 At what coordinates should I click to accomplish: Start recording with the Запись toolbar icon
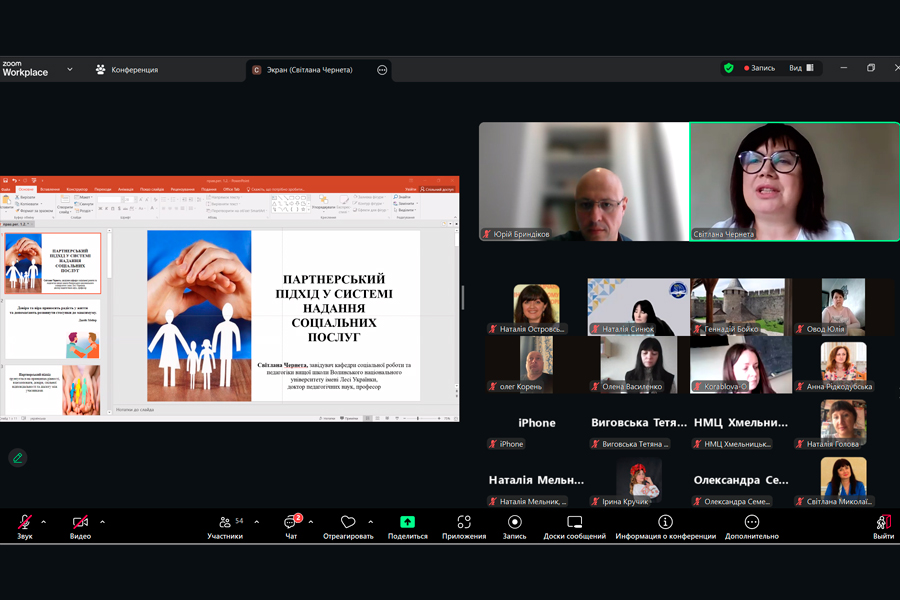514,526
